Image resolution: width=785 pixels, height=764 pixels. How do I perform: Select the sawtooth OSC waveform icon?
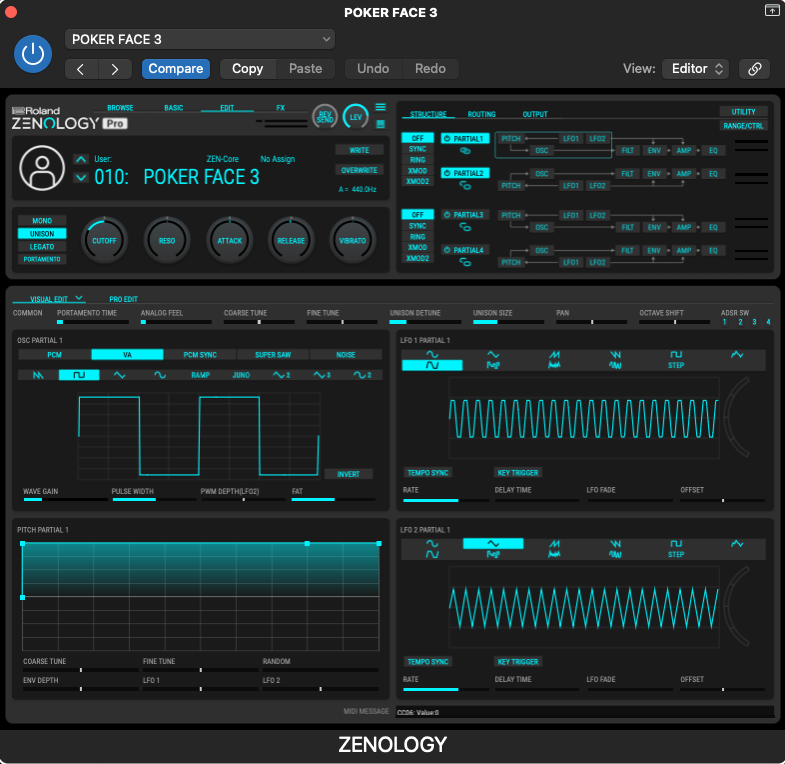coord(38,375)
